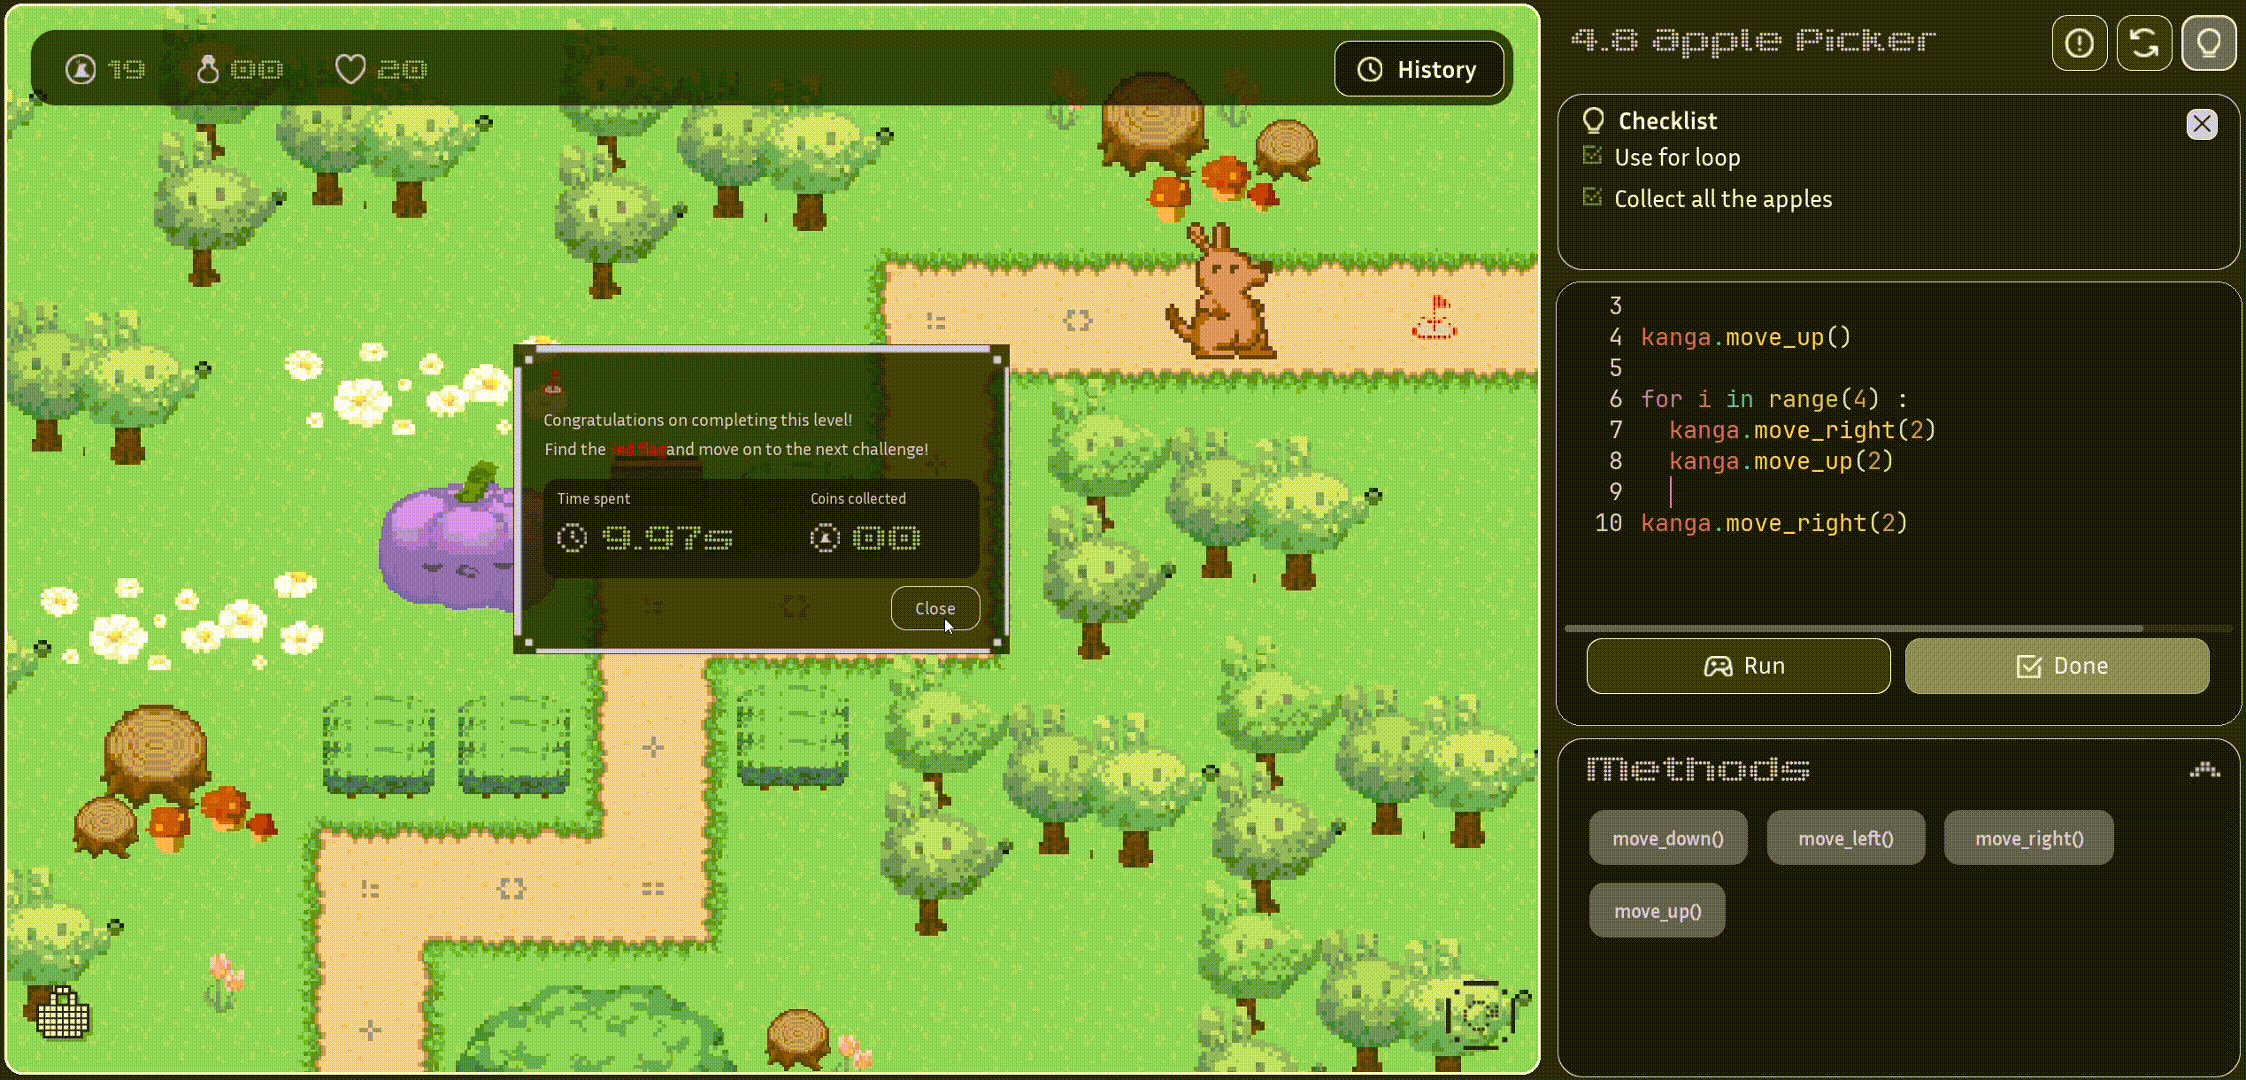Click the '9.97s' time spent value

coord(667,538)
